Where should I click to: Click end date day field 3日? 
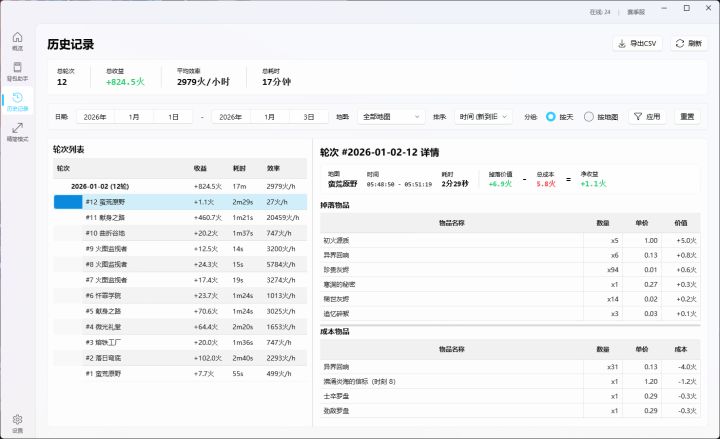pos(309,117)
